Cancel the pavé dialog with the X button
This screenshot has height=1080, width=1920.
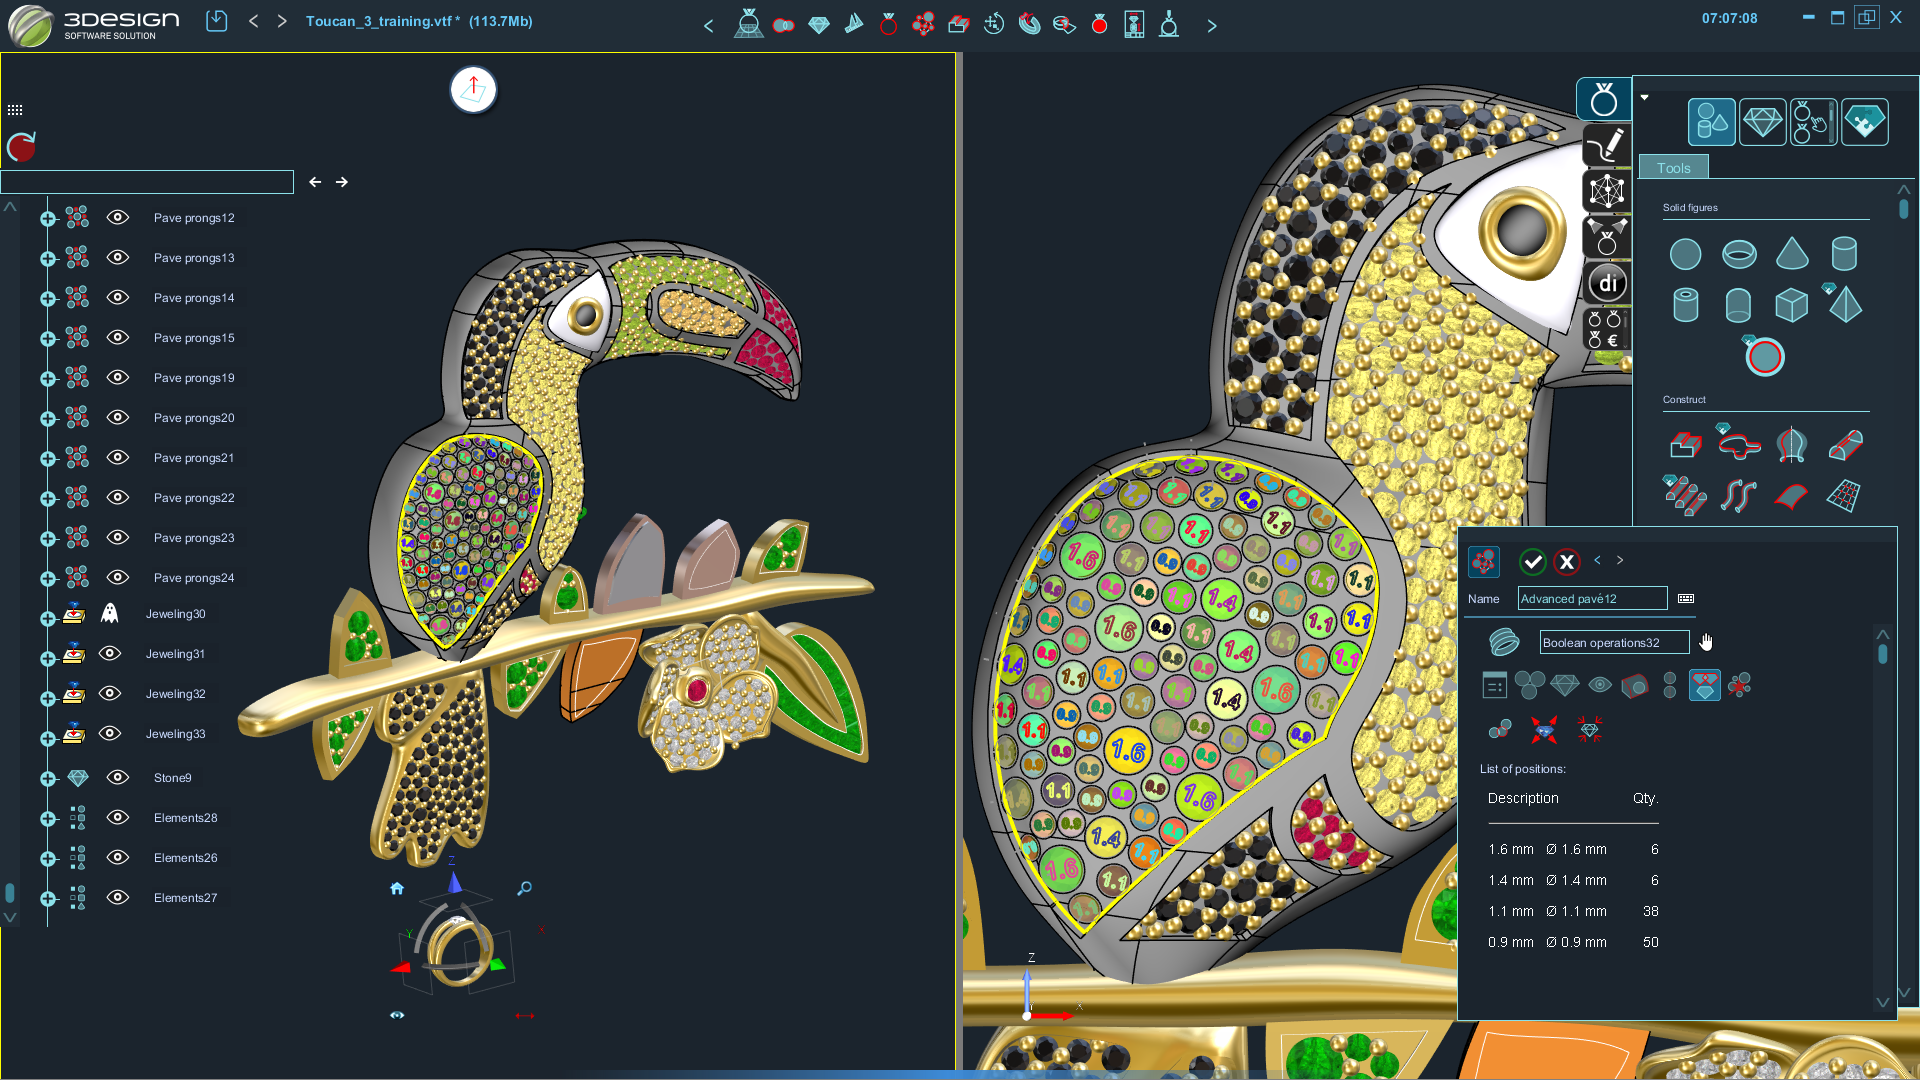[x=1567, y=561]
